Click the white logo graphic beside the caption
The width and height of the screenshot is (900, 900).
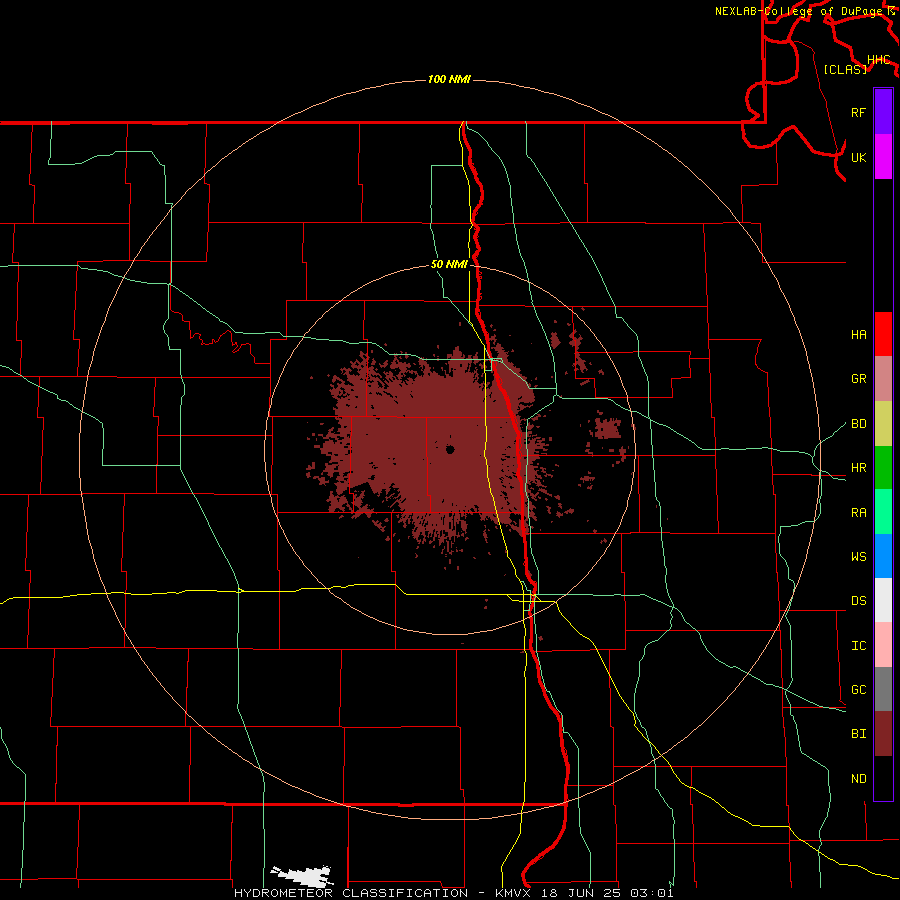tap(302, 876)
